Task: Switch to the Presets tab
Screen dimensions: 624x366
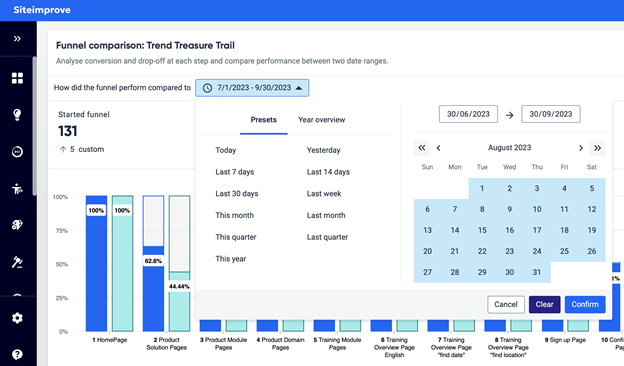Action: [263, 120]
